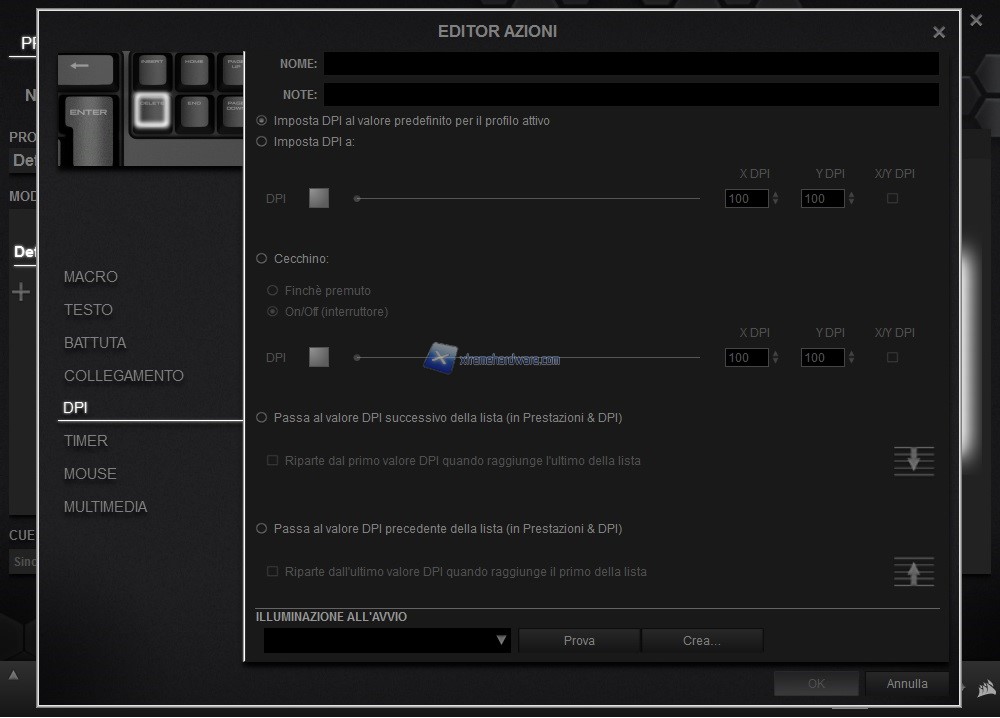Viewport: 1000px width, 718px height.
Task: Click the X DPI stepper under Imposta DPI
Action: click(x=775, y=198)
